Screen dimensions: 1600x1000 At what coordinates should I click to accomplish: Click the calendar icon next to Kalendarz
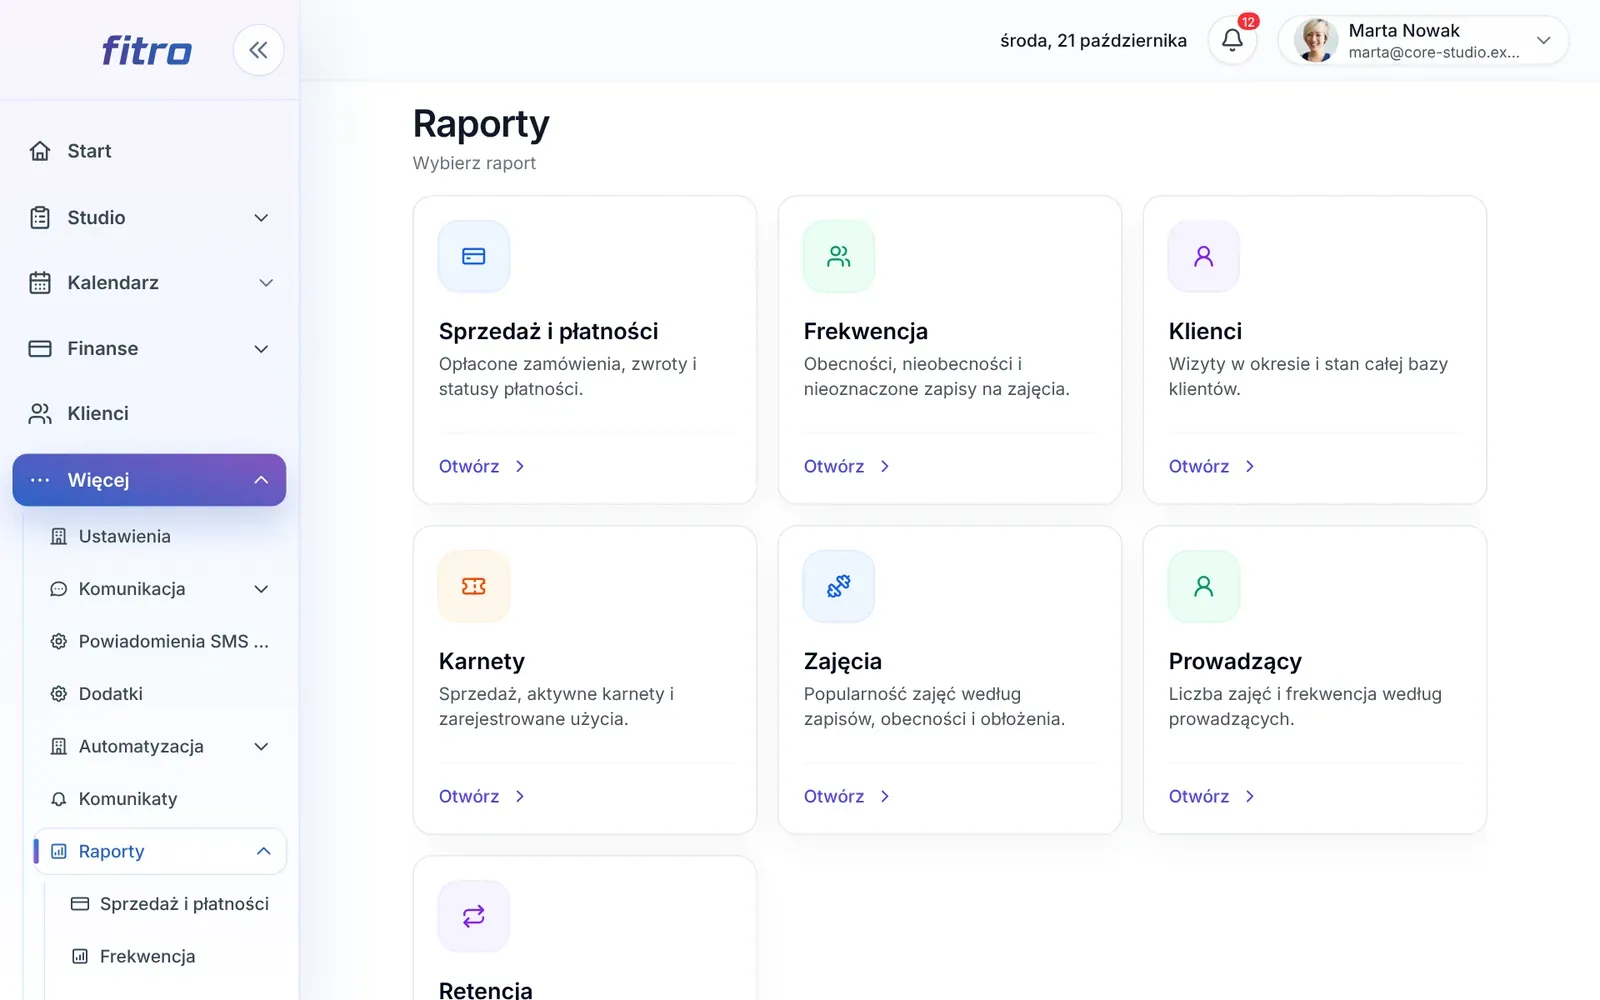(40, 283)
